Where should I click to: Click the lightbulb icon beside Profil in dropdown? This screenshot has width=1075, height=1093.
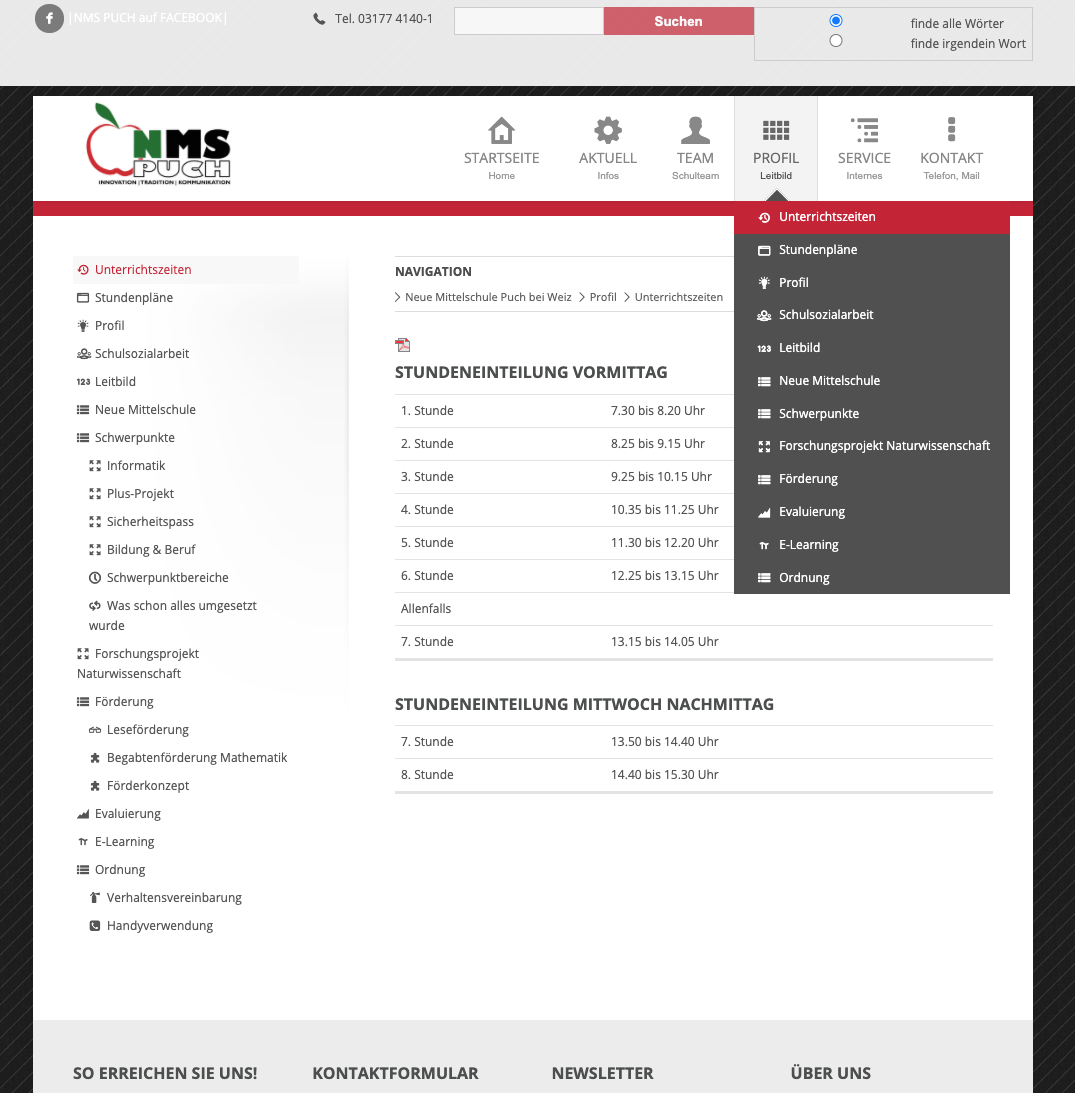[764, 282]
